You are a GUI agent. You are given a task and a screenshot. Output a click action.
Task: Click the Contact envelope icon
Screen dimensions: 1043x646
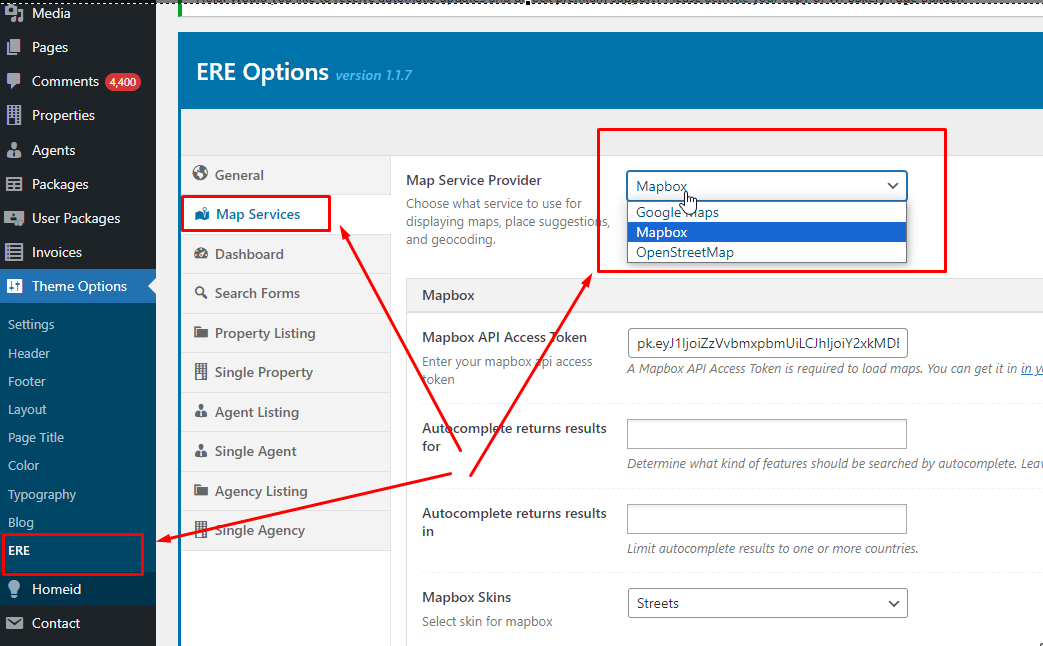(14, 623)
